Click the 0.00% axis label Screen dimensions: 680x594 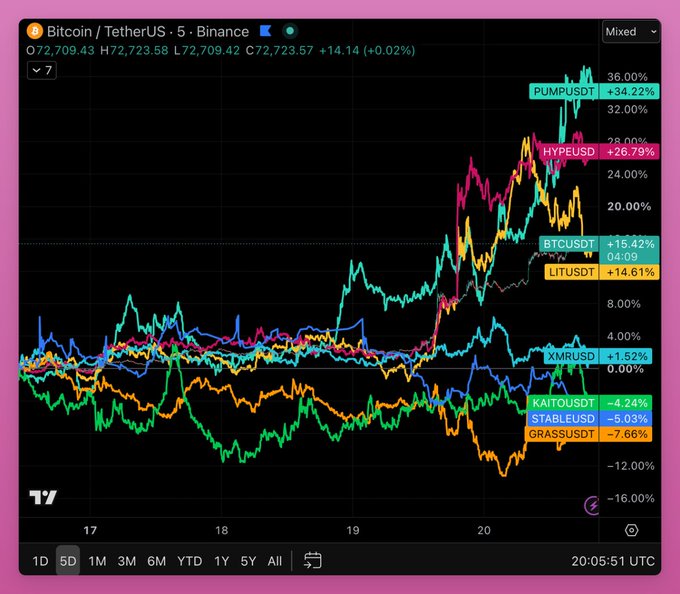[625, 369]
